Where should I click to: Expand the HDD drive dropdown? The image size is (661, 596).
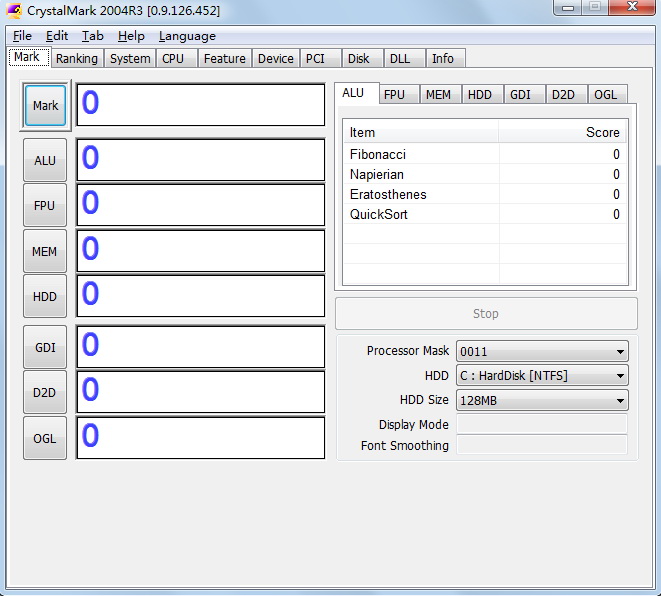pos(542,376)
